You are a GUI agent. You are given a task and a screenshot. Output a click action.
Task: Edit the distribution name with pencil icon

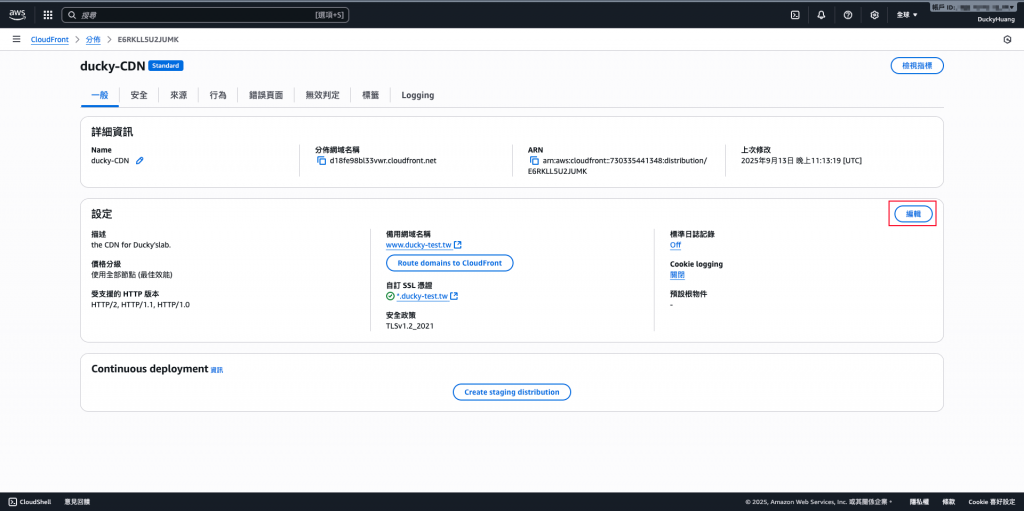[140, 160]
